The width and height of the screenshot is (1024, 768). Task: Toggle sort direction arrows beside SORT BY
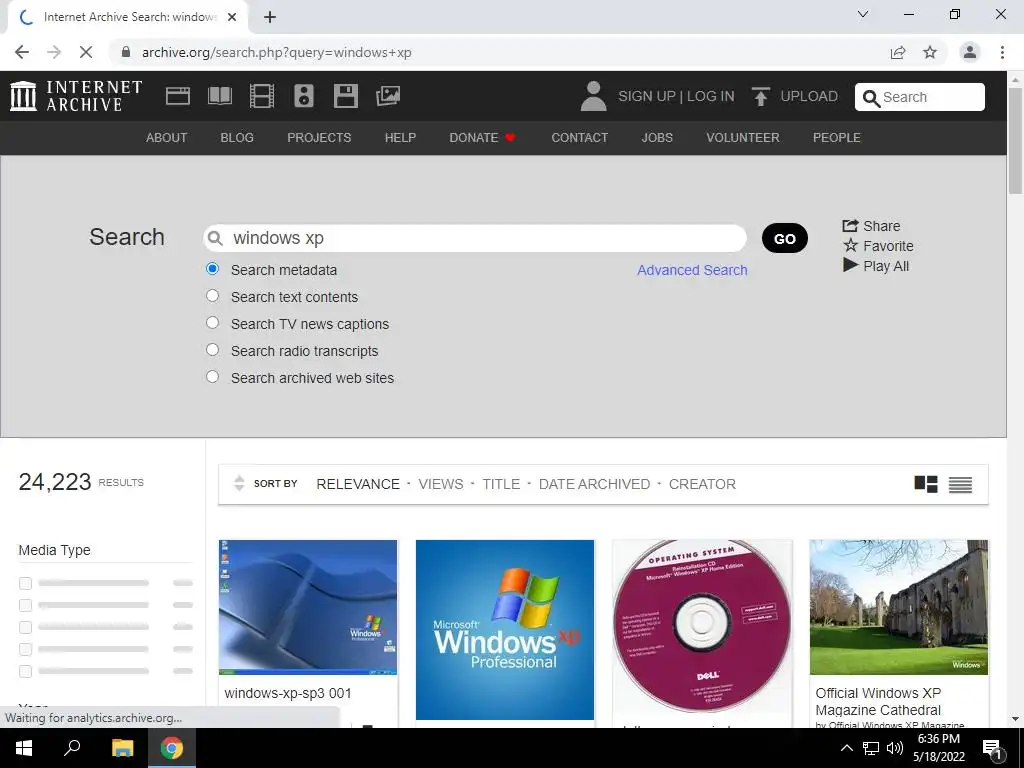[239, 483]
